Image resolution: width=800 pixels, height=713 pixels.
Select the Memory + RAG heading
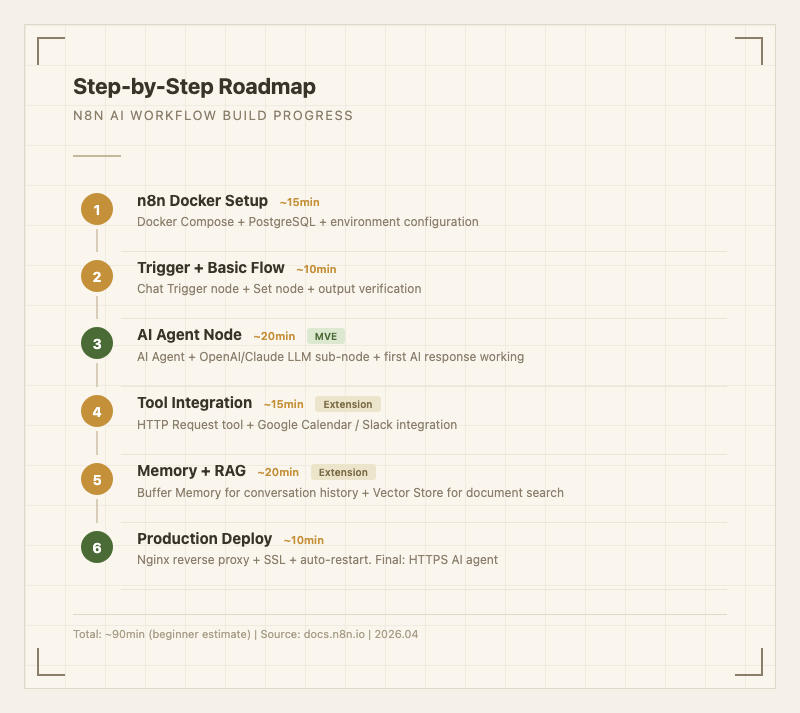191,471
